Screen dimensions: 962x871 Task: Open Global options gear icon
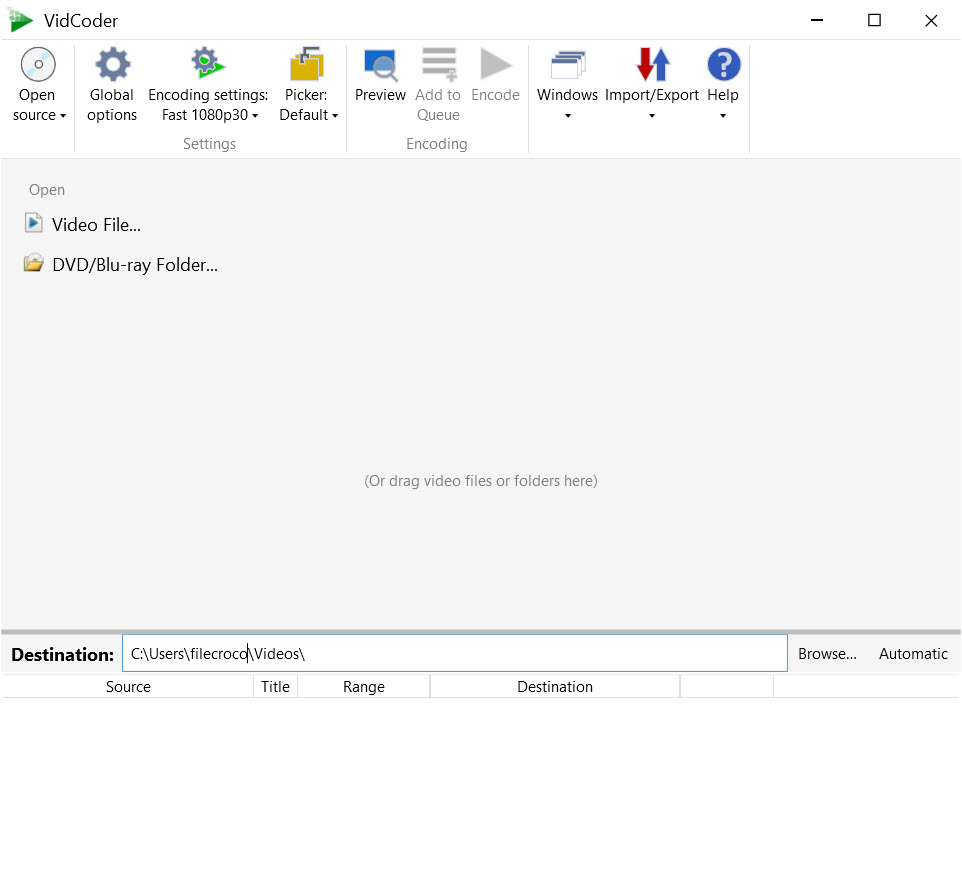112,64
